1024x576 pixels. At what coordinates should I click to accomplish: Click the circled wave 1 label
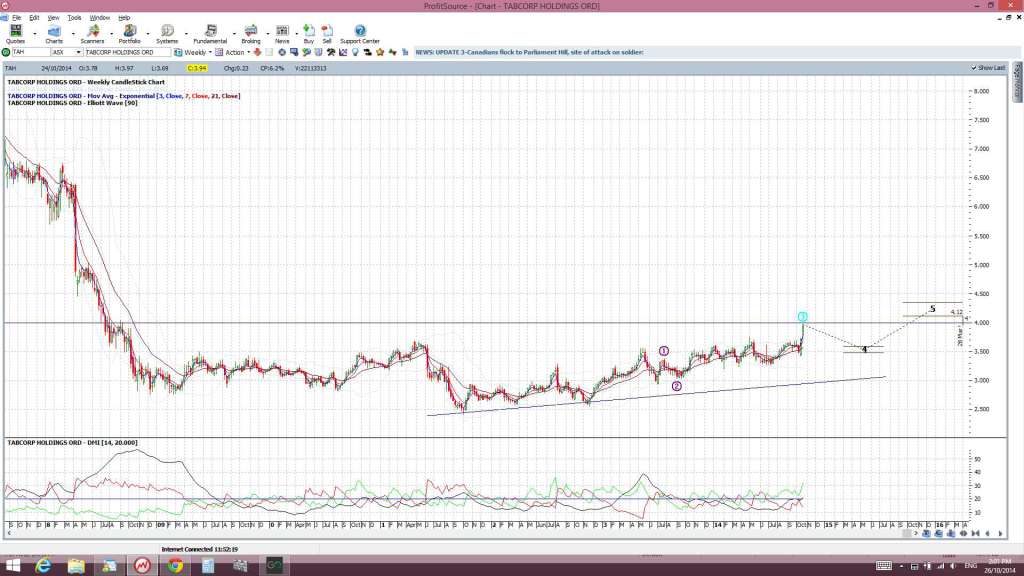point(664,351)
